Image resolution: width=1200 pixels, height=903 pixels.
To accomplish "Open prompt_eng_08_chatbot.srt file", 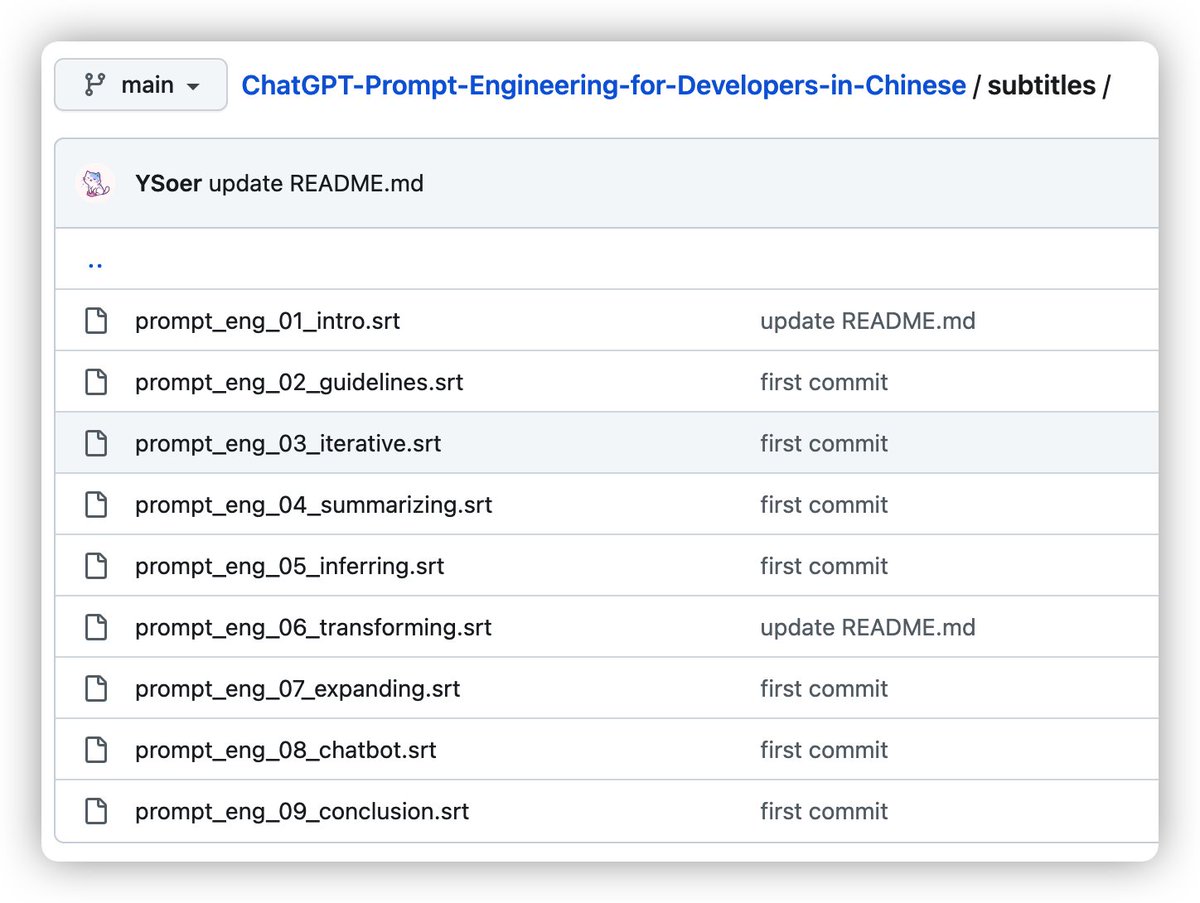I will coord(286,750).
